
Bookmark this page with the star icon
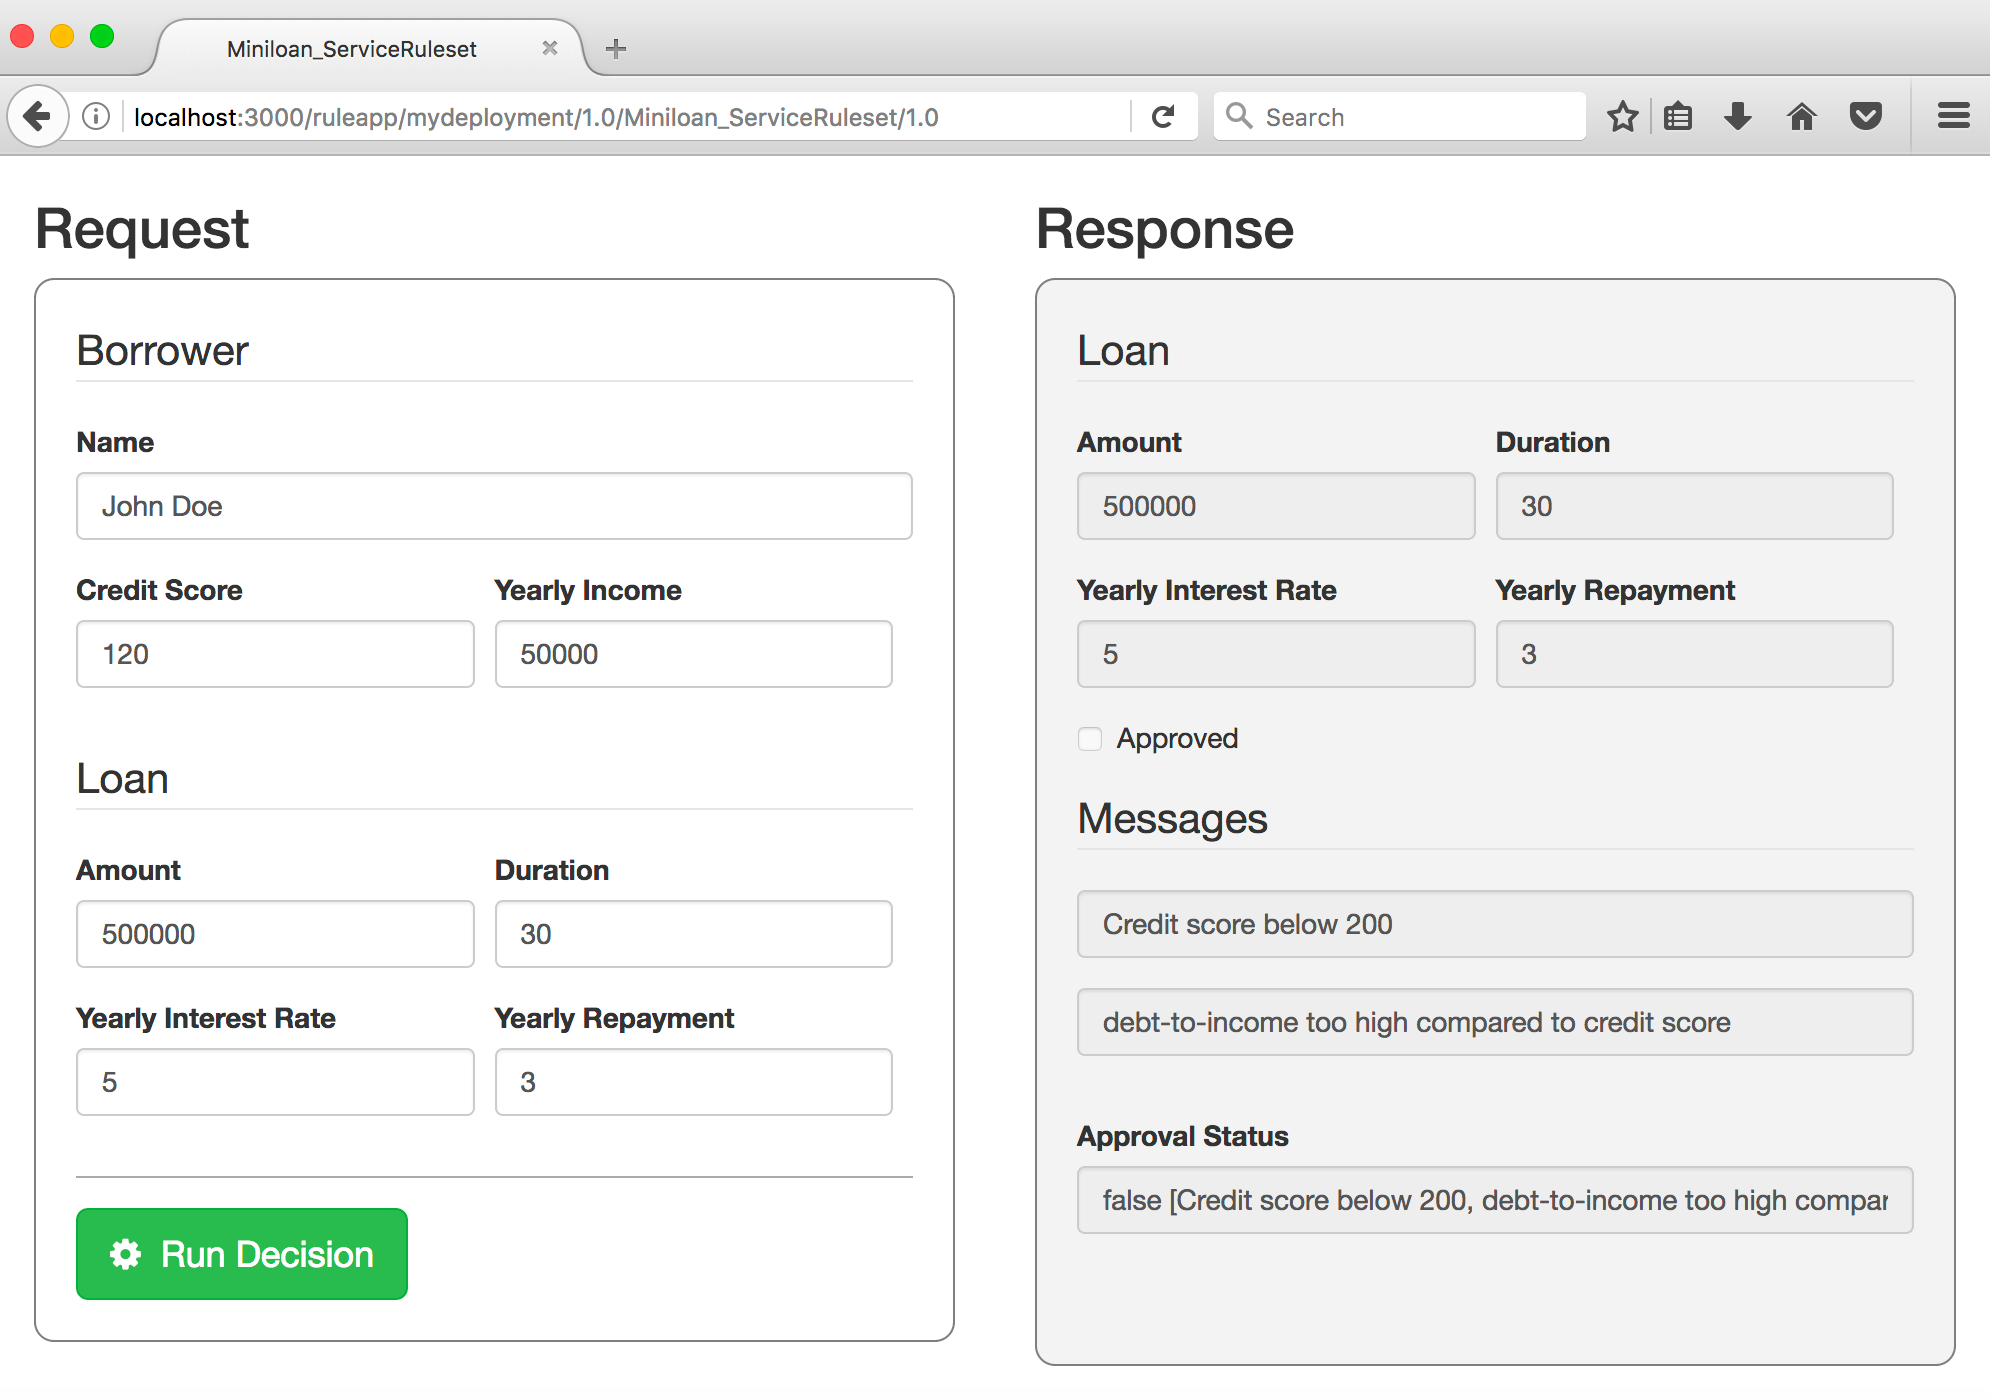pos(1622,117)
